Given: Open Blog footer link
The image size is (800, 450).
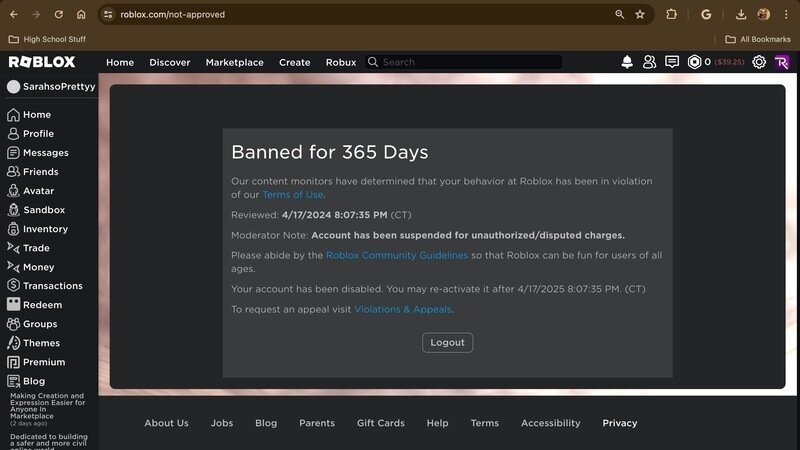Looking at the screenshot, I should tap(266, 423).
